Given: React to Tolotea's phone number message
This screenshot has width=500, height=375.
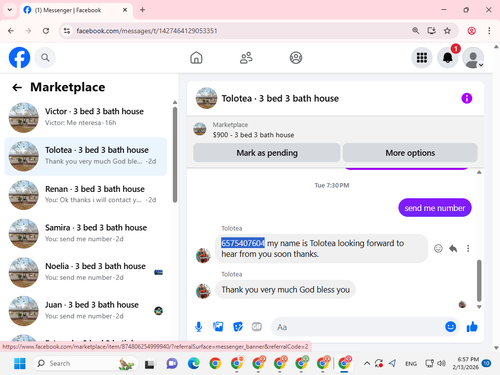Looking at the screenshot, I should (438, 248).
